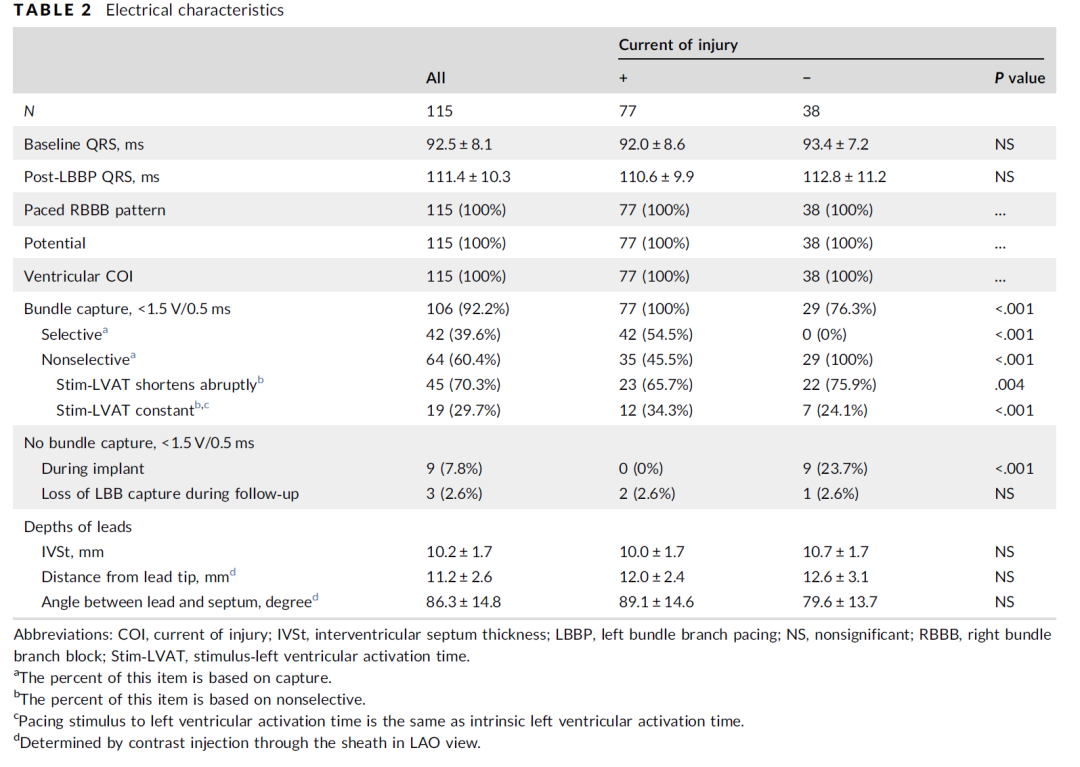
Task: Click the "TABLE 2" title label
Action: 45,11
